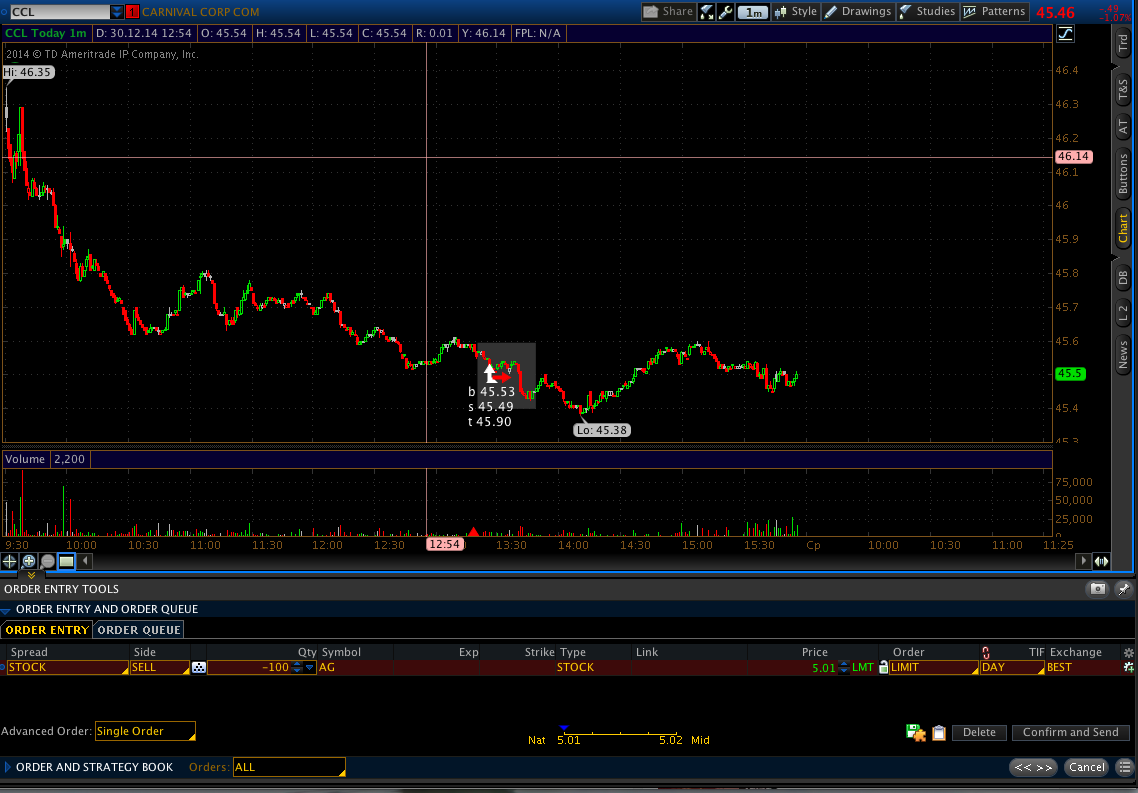Click the CCL symbol input field
This screenshot has width=1138, height=793.
click(x=60, y=12)
